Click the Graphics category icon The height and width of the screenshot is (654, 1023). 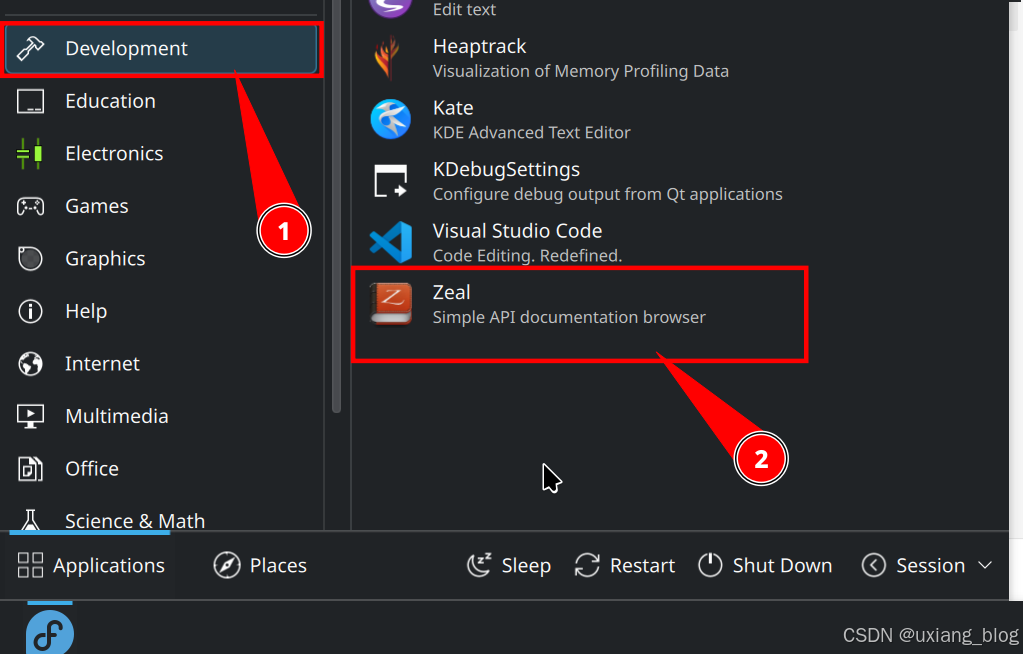coord(30,258)
